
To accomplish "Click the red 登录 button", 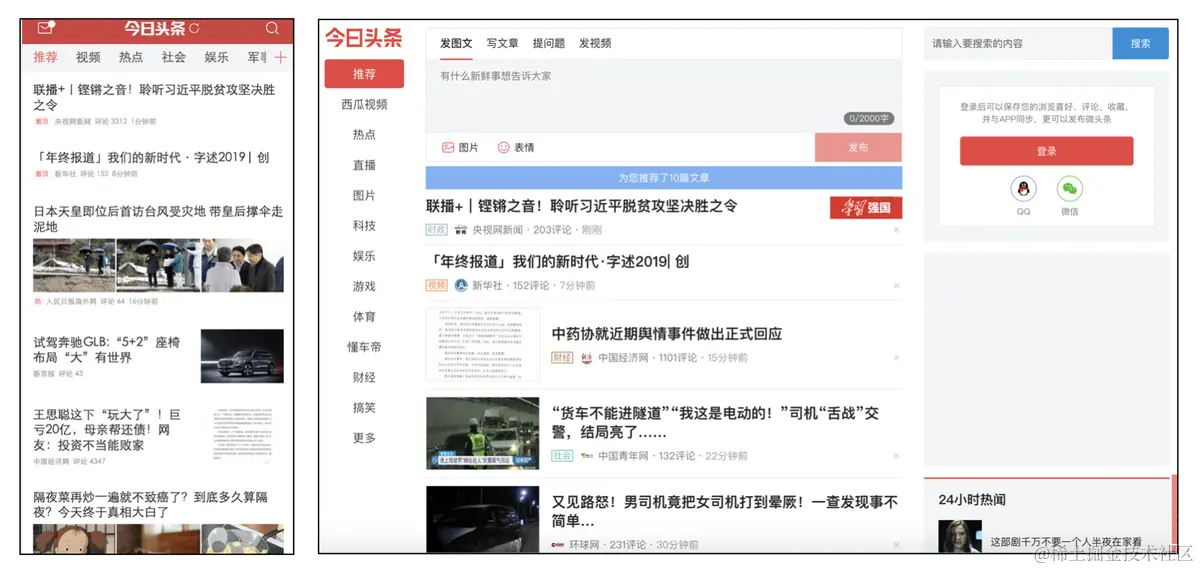I will [1046, 151].
